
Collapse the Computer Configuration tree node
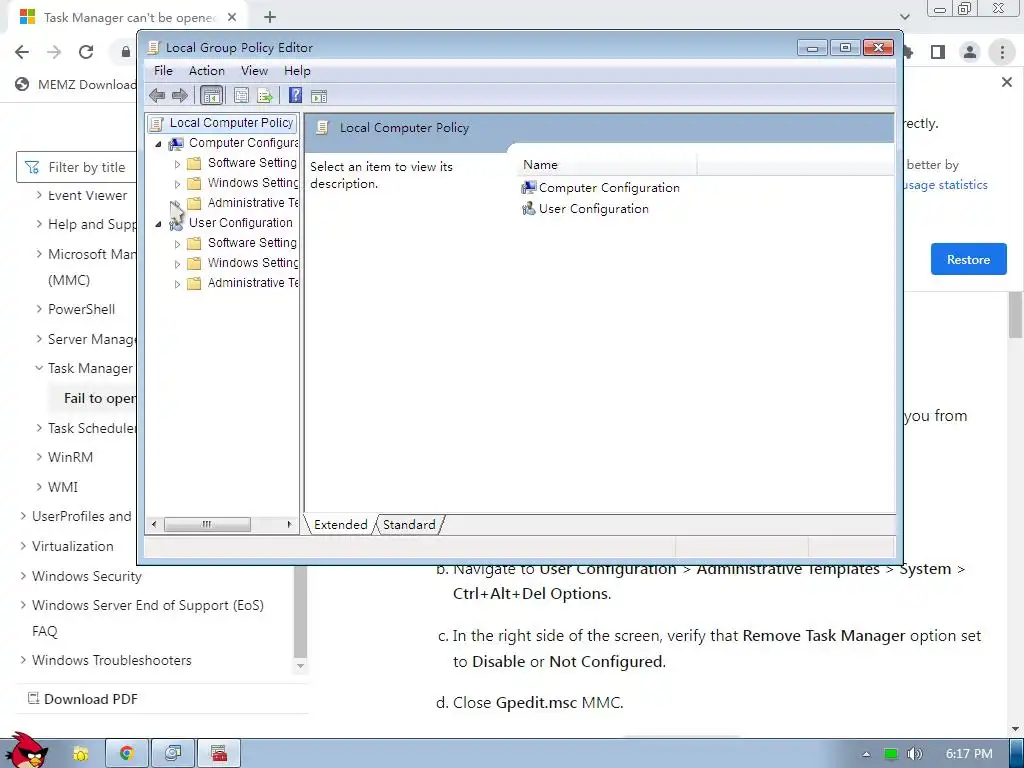click(158, 144)
